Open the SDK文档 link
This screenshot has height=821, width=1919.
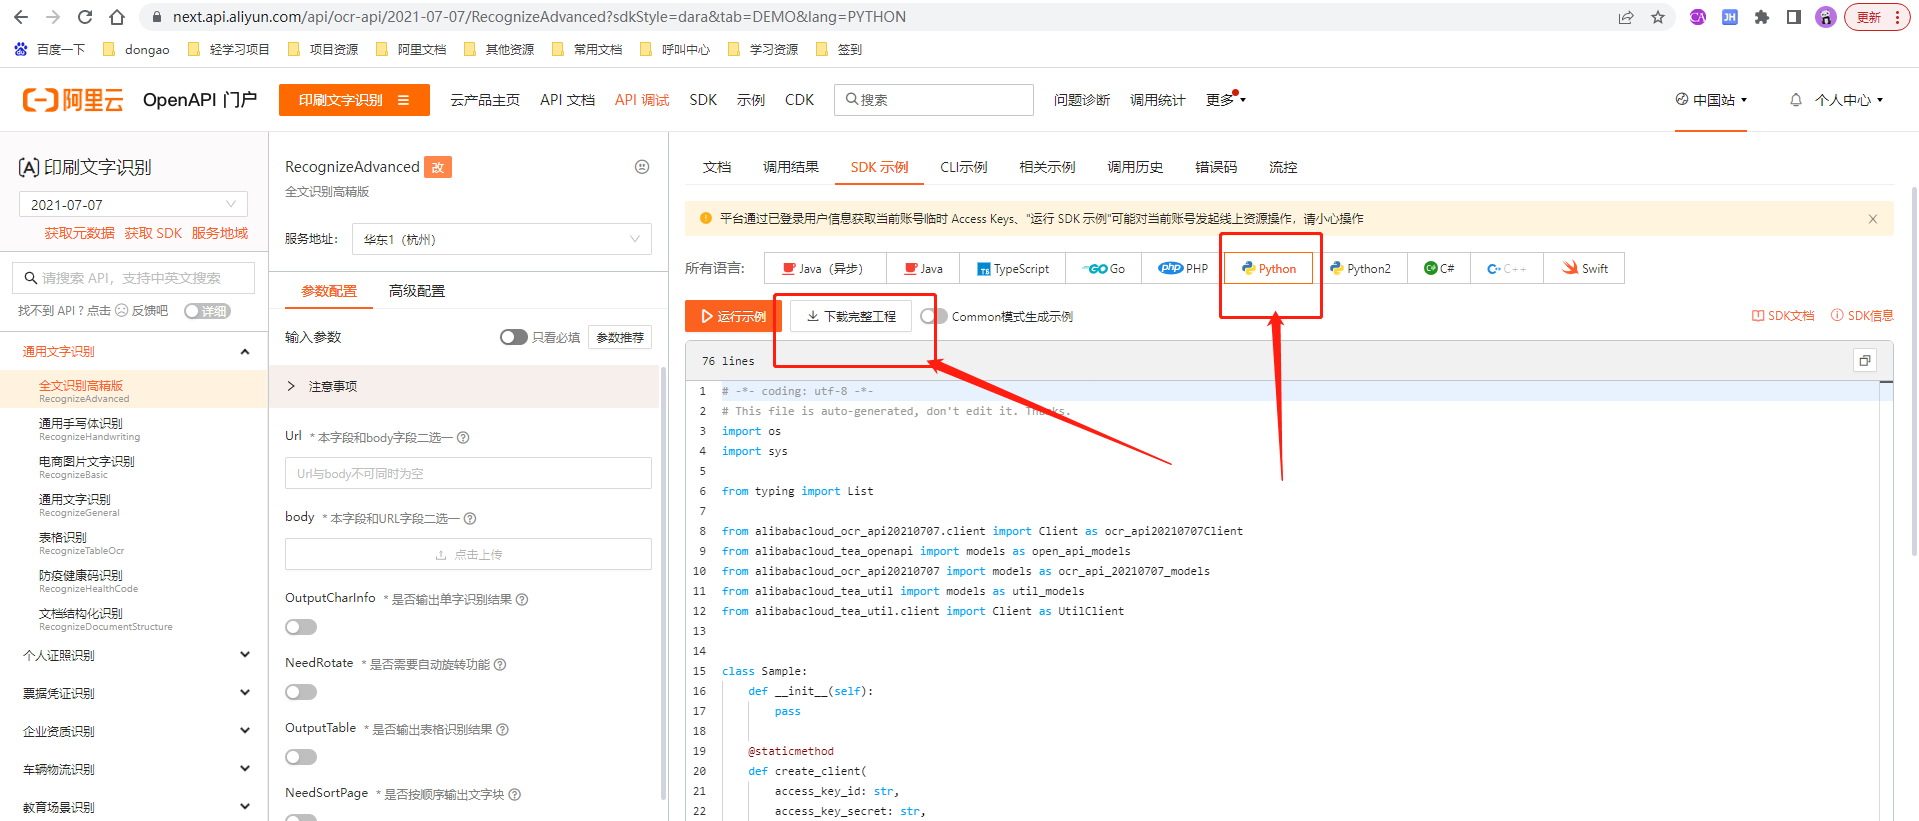pos(1783,316)
